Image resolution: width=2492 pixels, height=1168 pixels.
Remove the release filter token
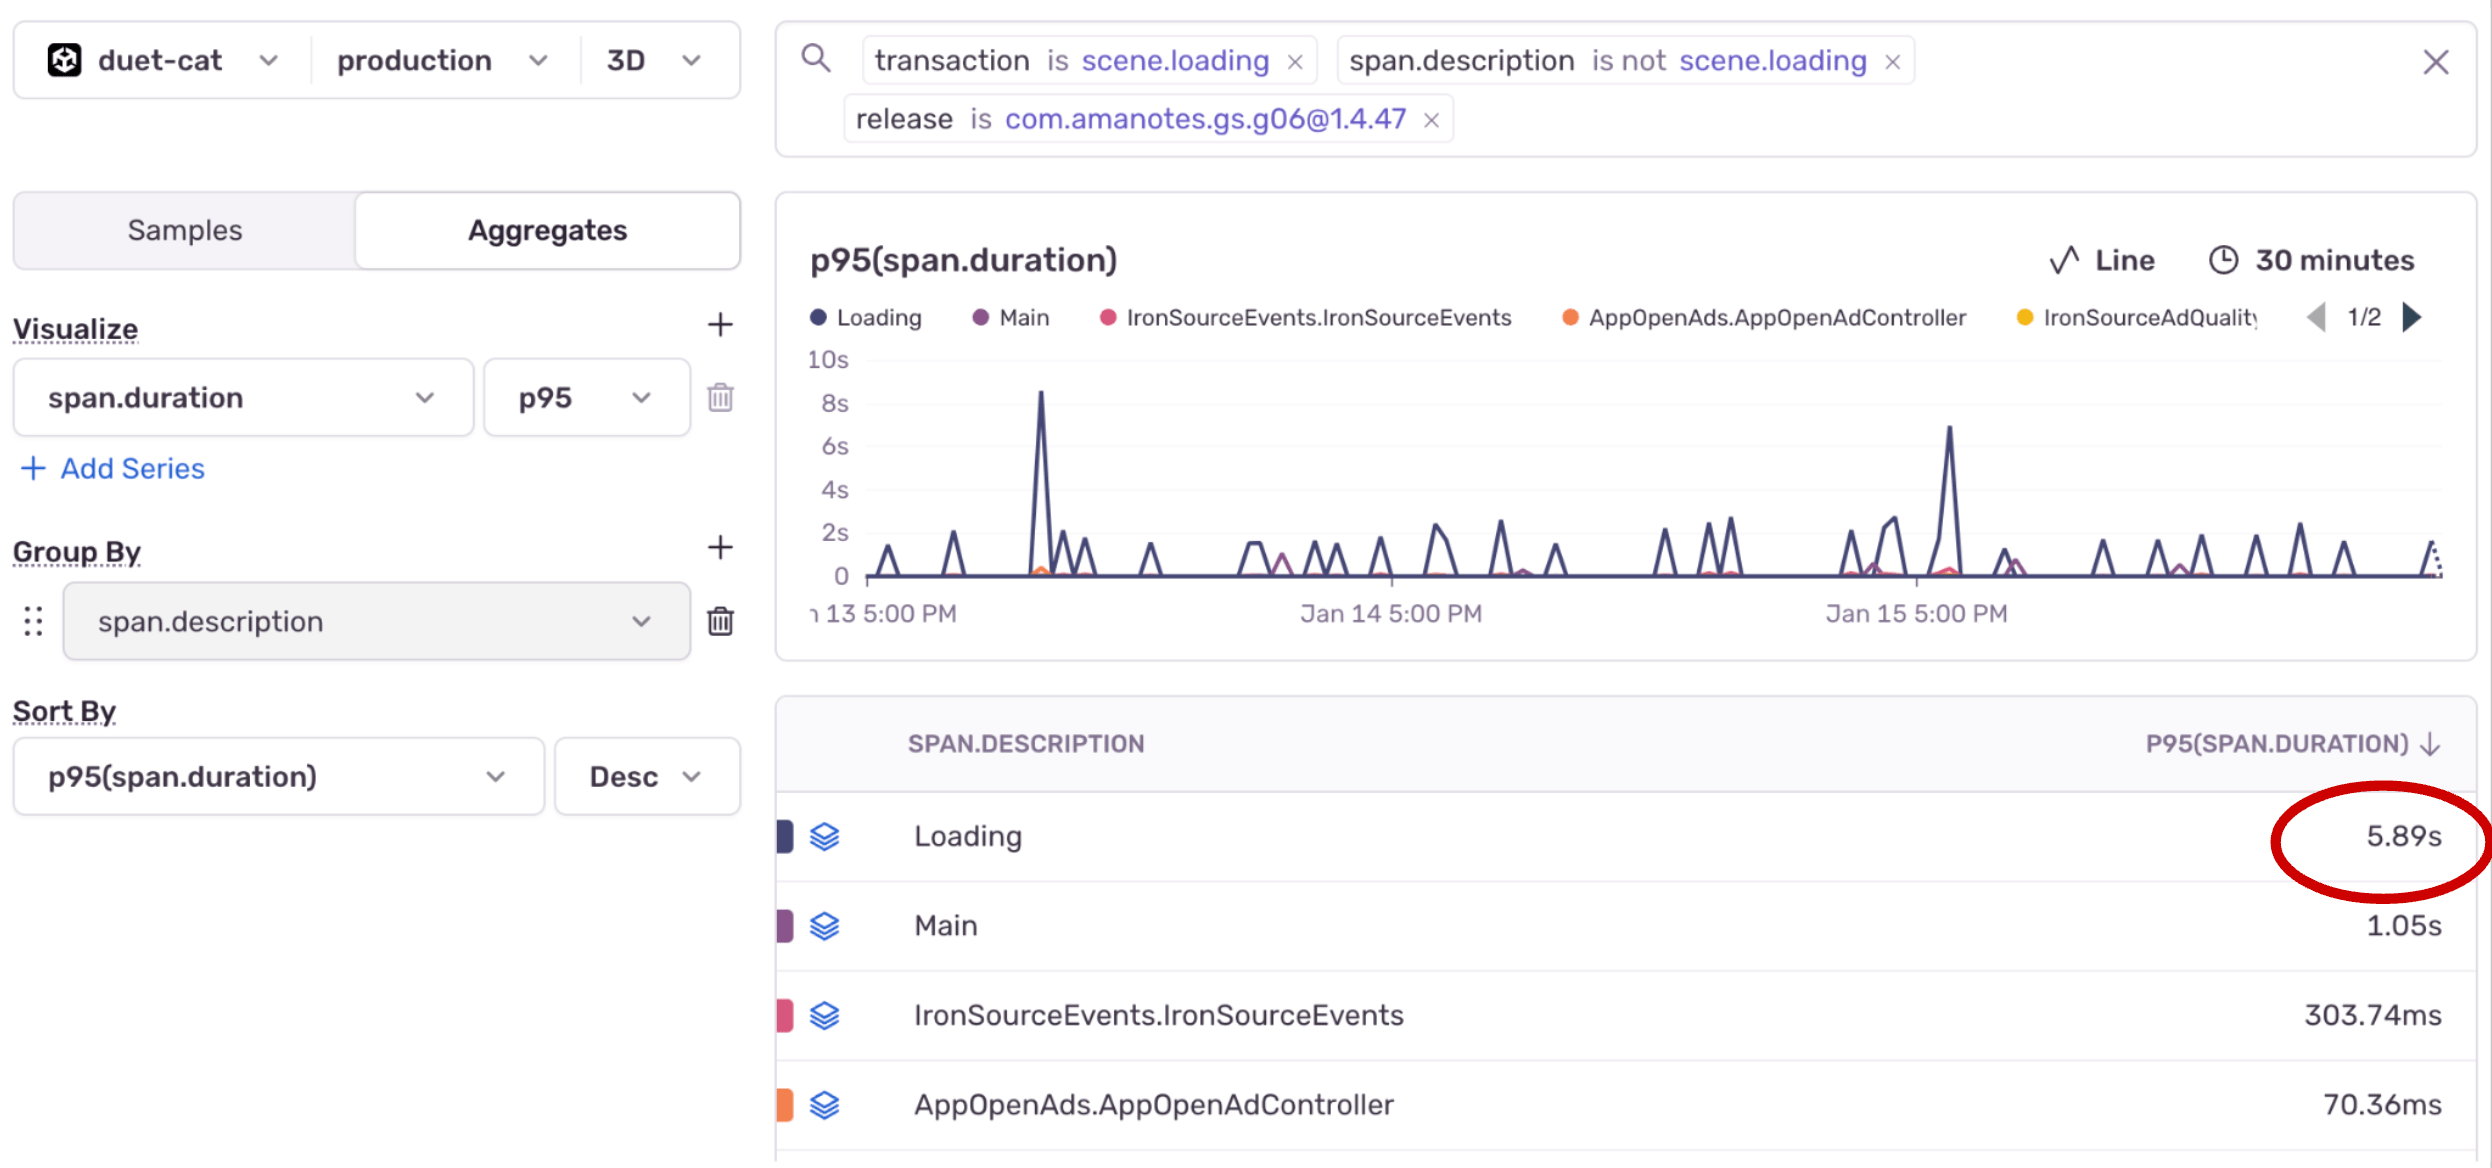pyautogui.click(x=1431, y=121)
